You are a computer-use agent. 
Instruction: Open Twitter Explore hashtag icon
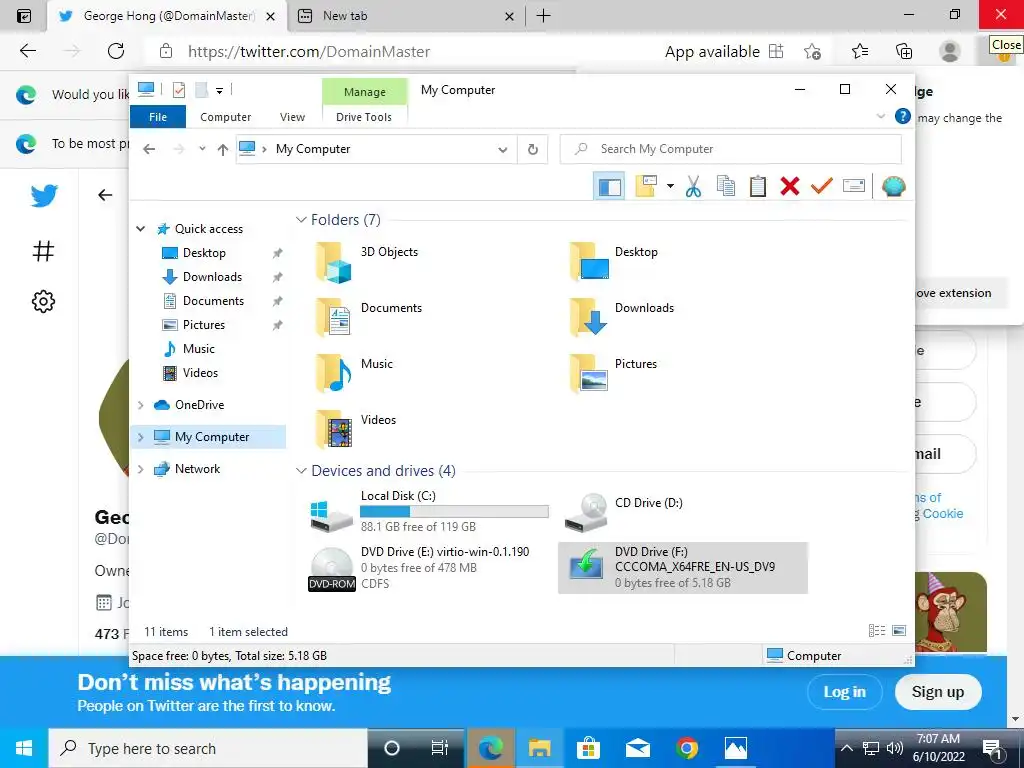click(43, 251)
